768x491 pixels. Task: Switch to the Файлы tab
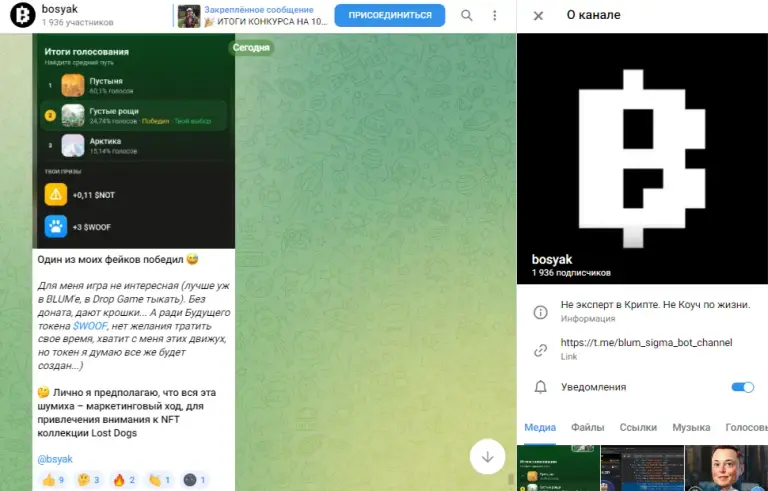point(587,427)
